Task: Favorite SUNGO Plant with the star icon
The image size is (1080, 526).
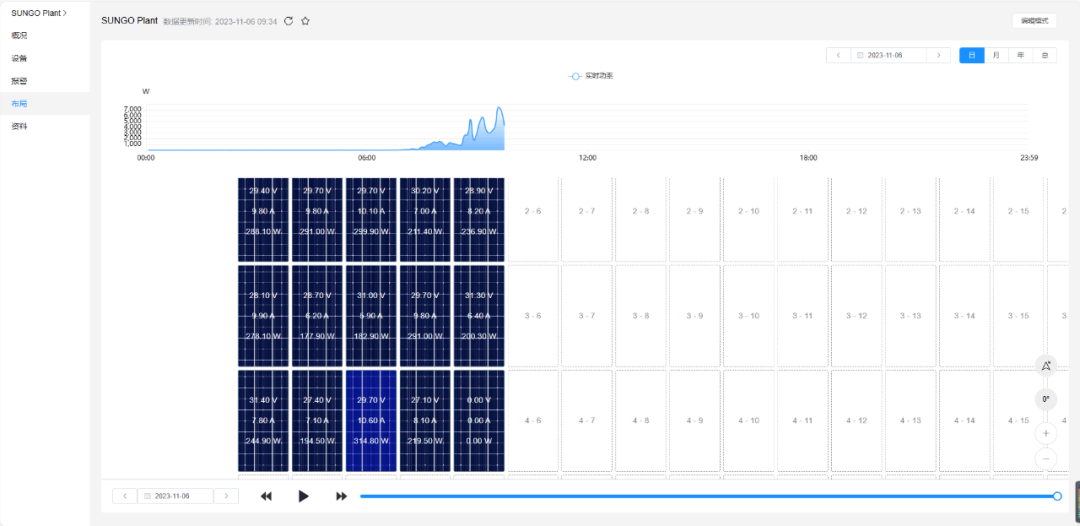Action: pos(305,21)
